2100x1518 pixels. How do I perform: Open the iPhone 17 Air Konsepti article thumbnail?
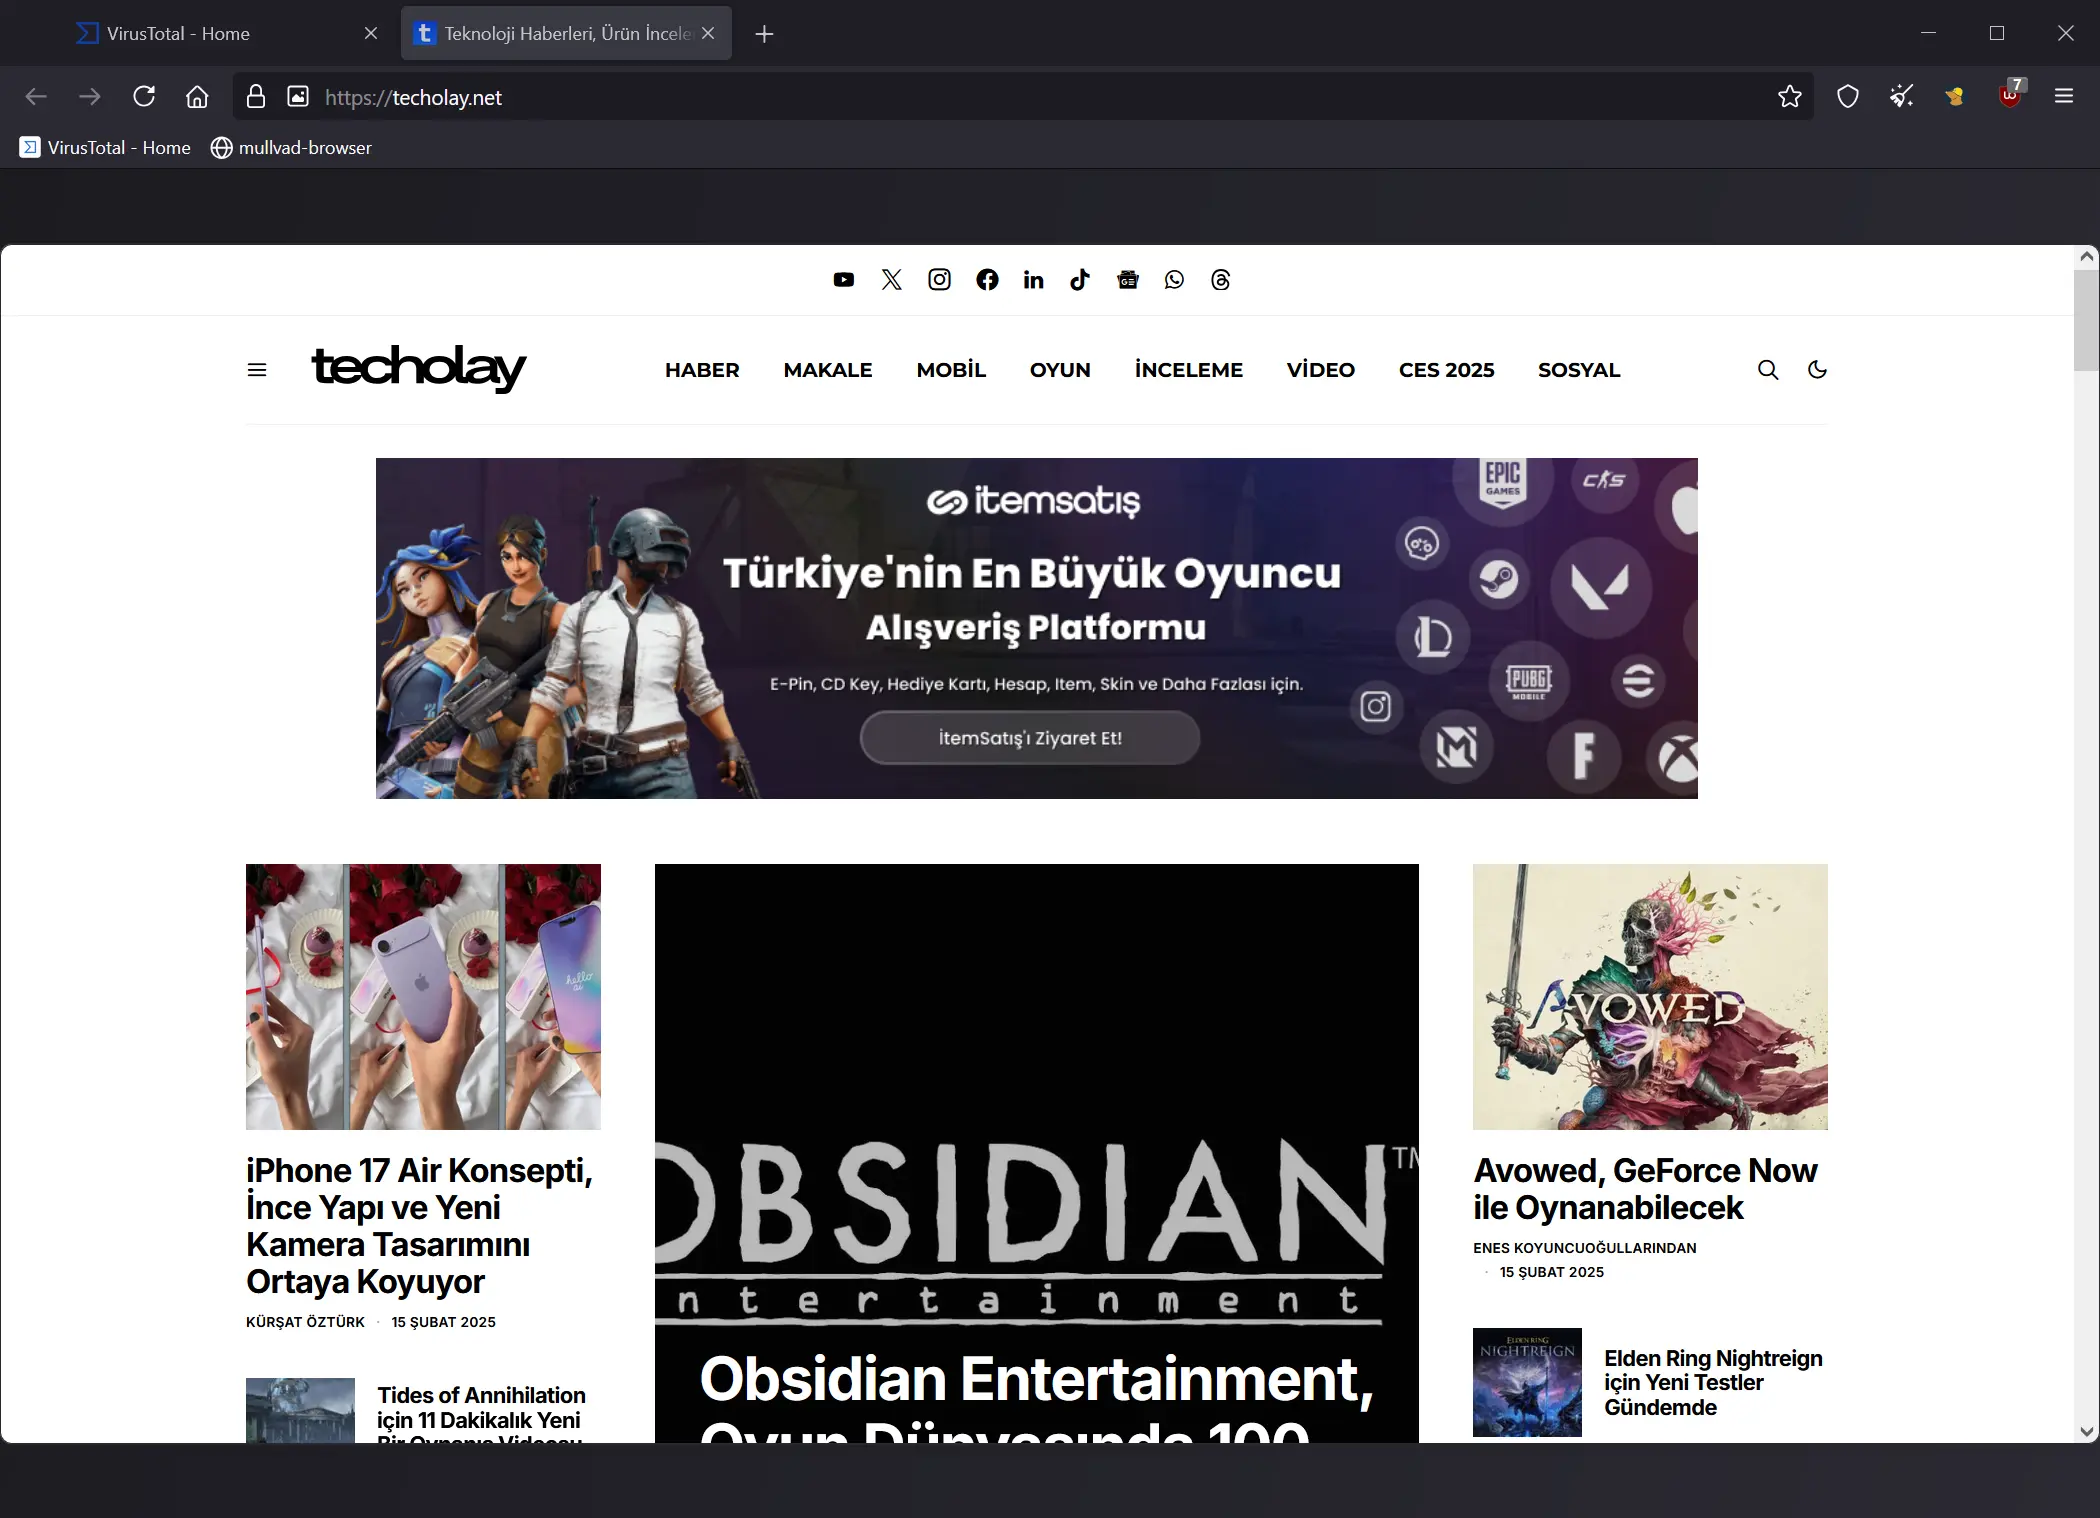(x=423, y=997)
